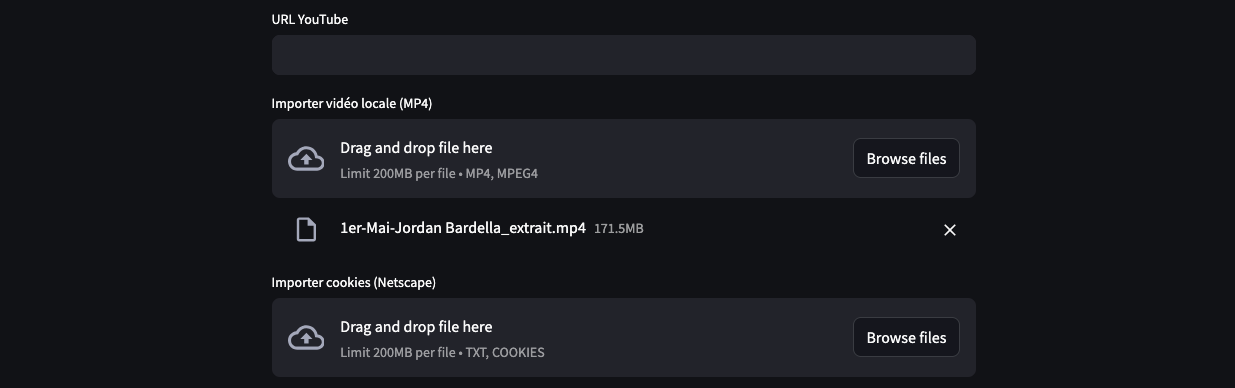Click the 'MP4, MPEG4' limit hint text
Viewport: 1235px width, 388px height.
502,174
